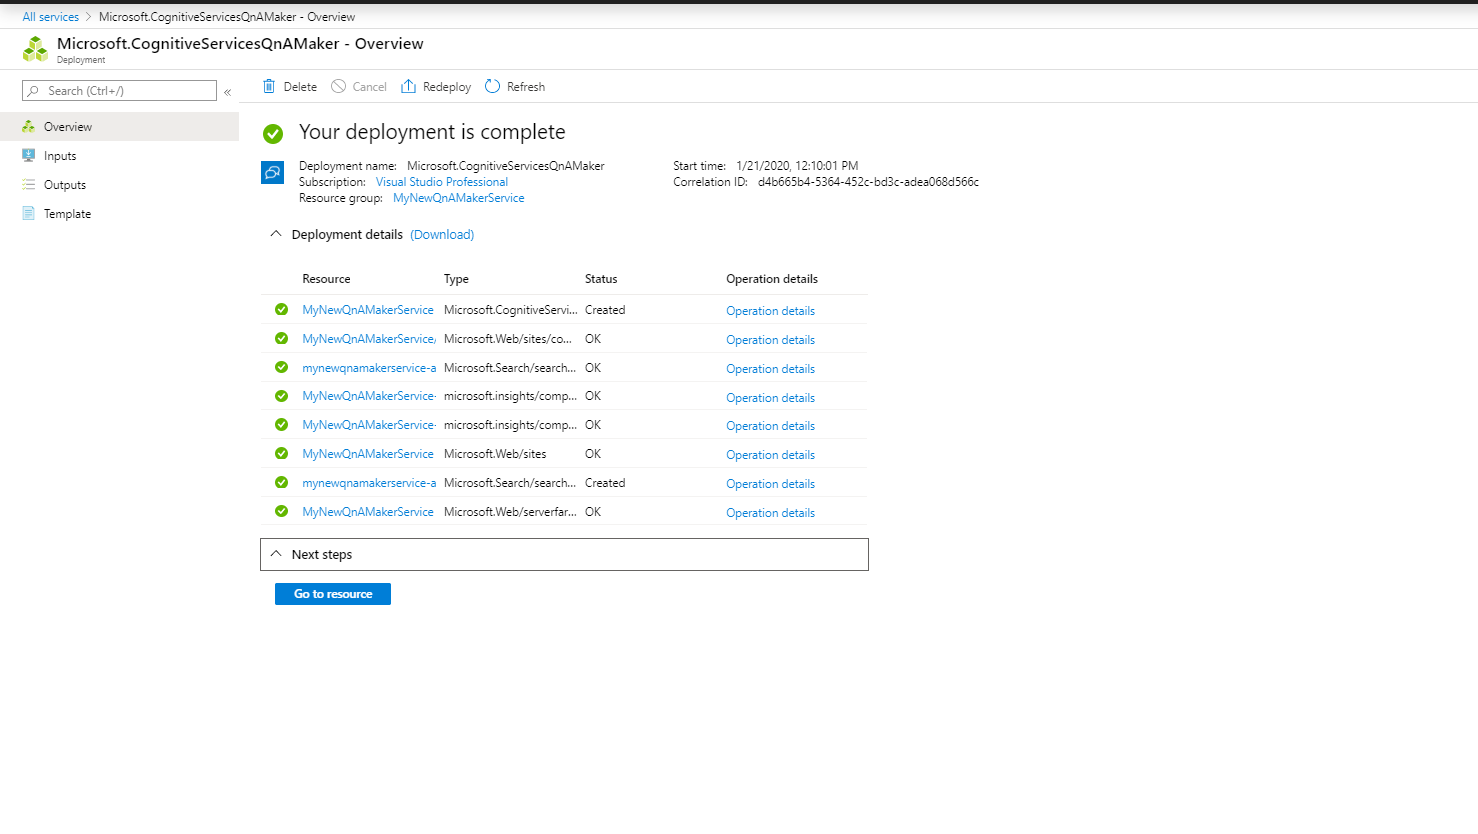The height and width of the screenshot is (834, 1478).
Task: Focus the Search (Ctrl+/) input field
Action: pos(119,91)
